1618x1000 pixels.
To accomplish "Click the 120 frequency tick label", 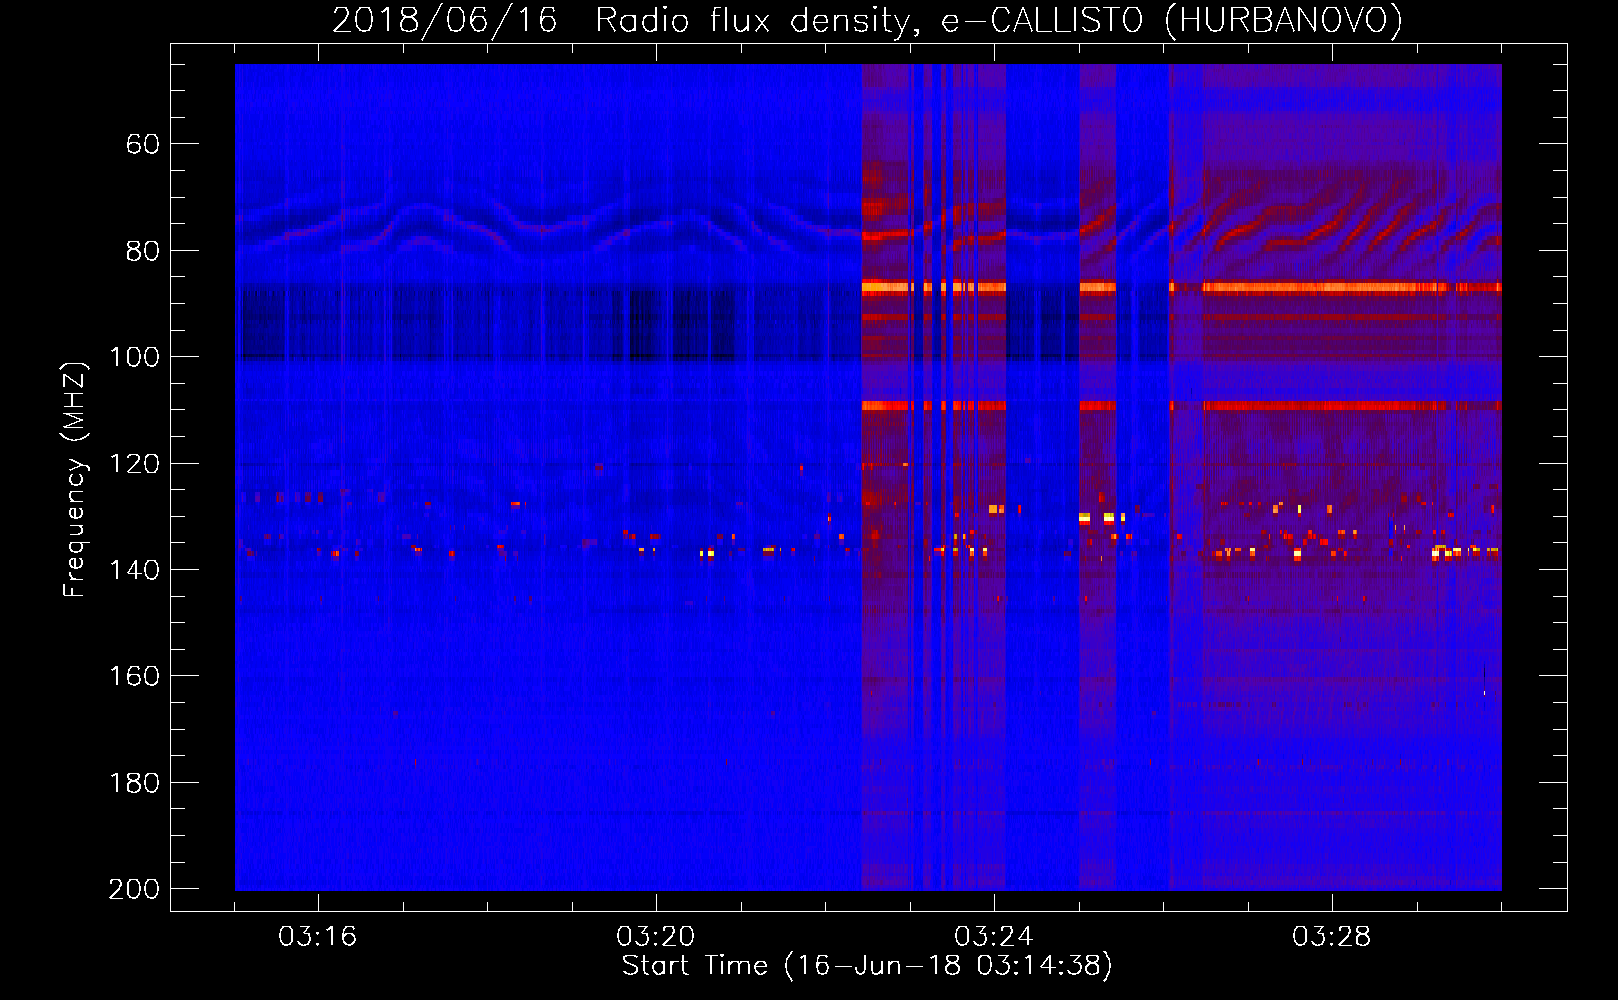I will (134, 464).
